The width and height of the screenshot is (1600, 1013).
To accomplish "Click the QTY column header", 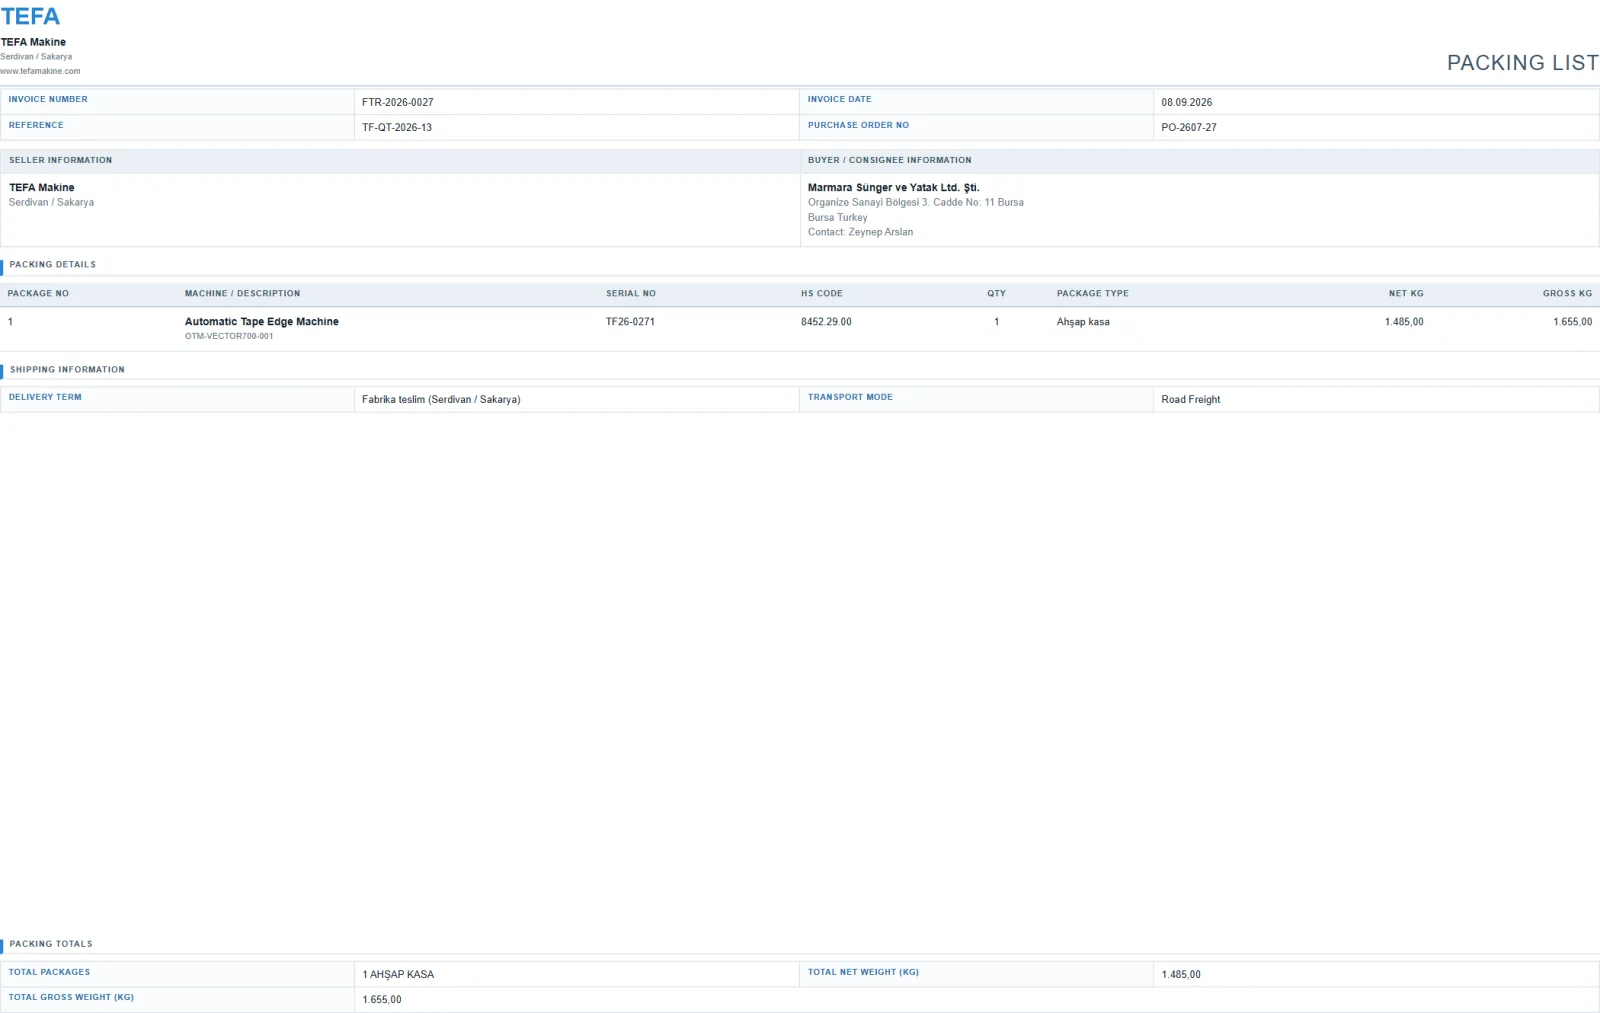I will pyautogui.click(x=996, y=293).
